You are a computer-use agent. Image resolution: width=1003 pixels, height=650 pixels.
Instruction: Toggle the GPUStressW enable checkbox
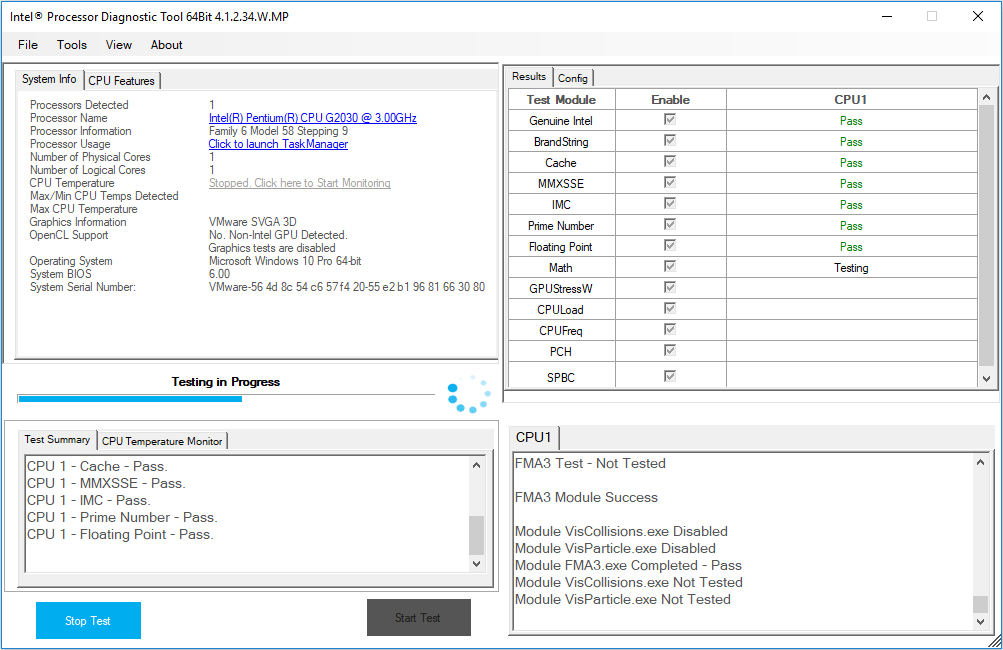click(x=670, y=288)
